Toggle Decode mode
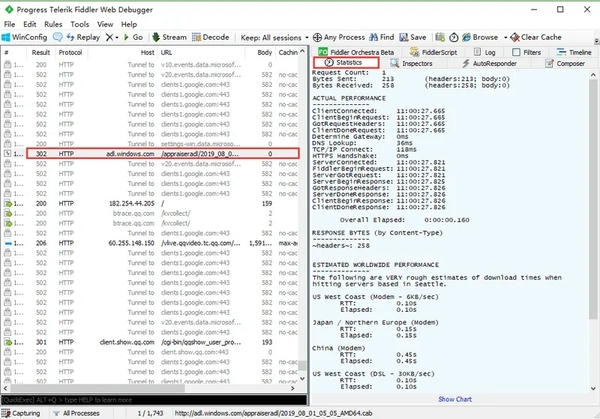This screenshot has height=419, width=600. tap(210, 37)
